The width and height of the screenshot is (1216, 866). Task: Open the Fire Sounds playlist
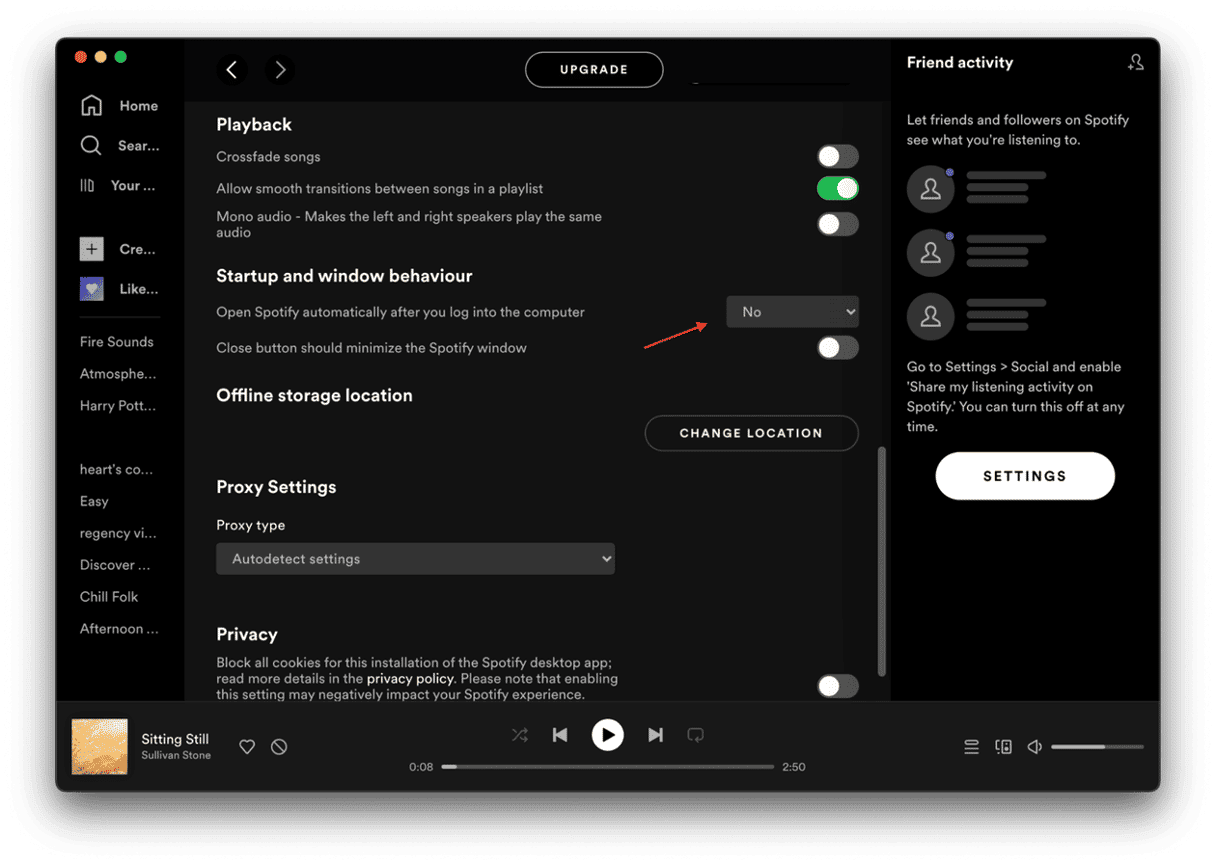tap(117, 342)
